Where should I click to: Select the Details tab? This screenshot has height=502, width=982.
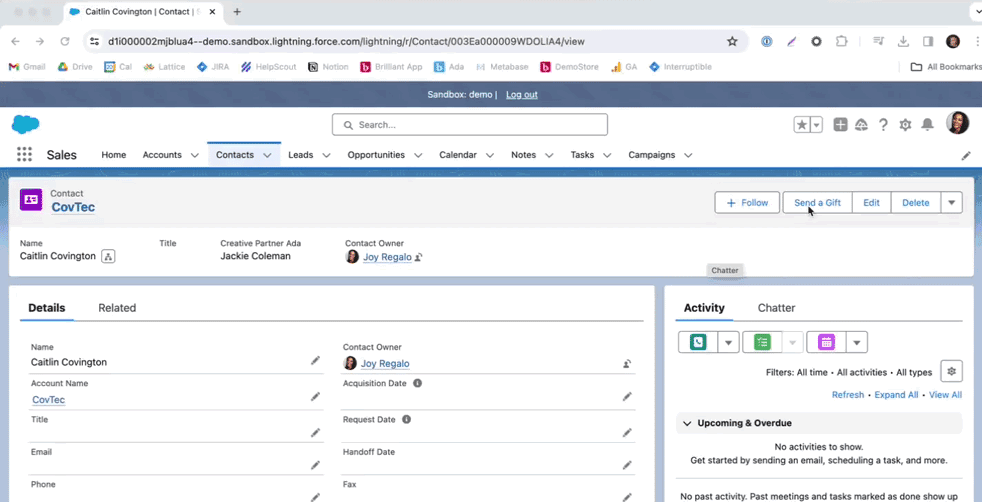click(x=47, y=308)
